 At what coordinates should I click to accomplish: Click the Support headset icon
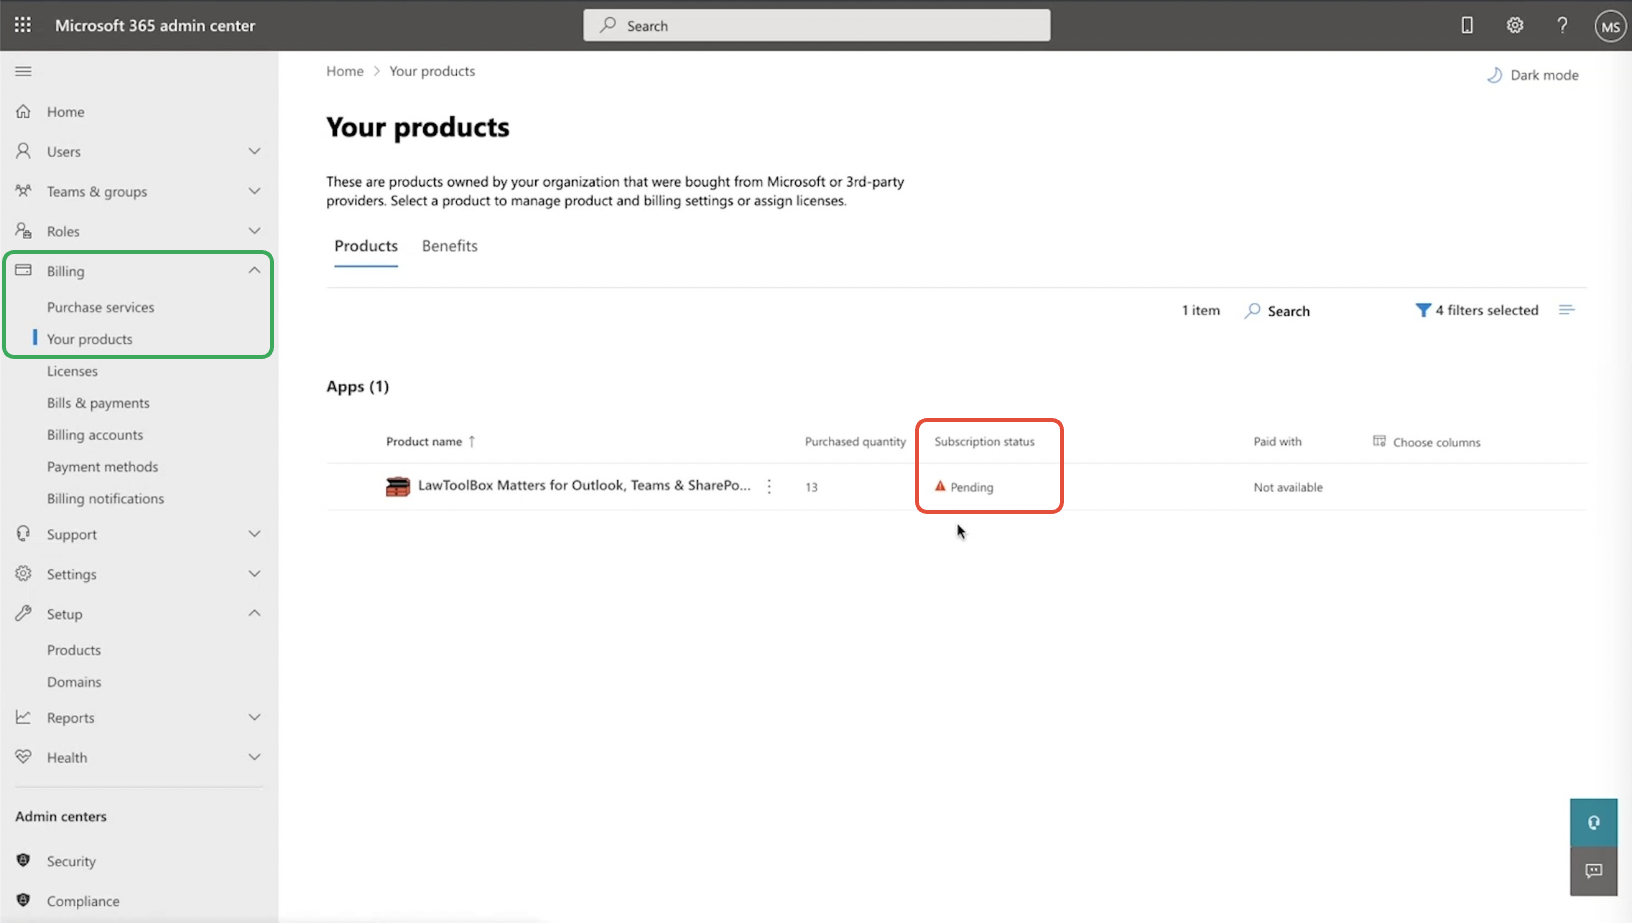coord(23,534)
